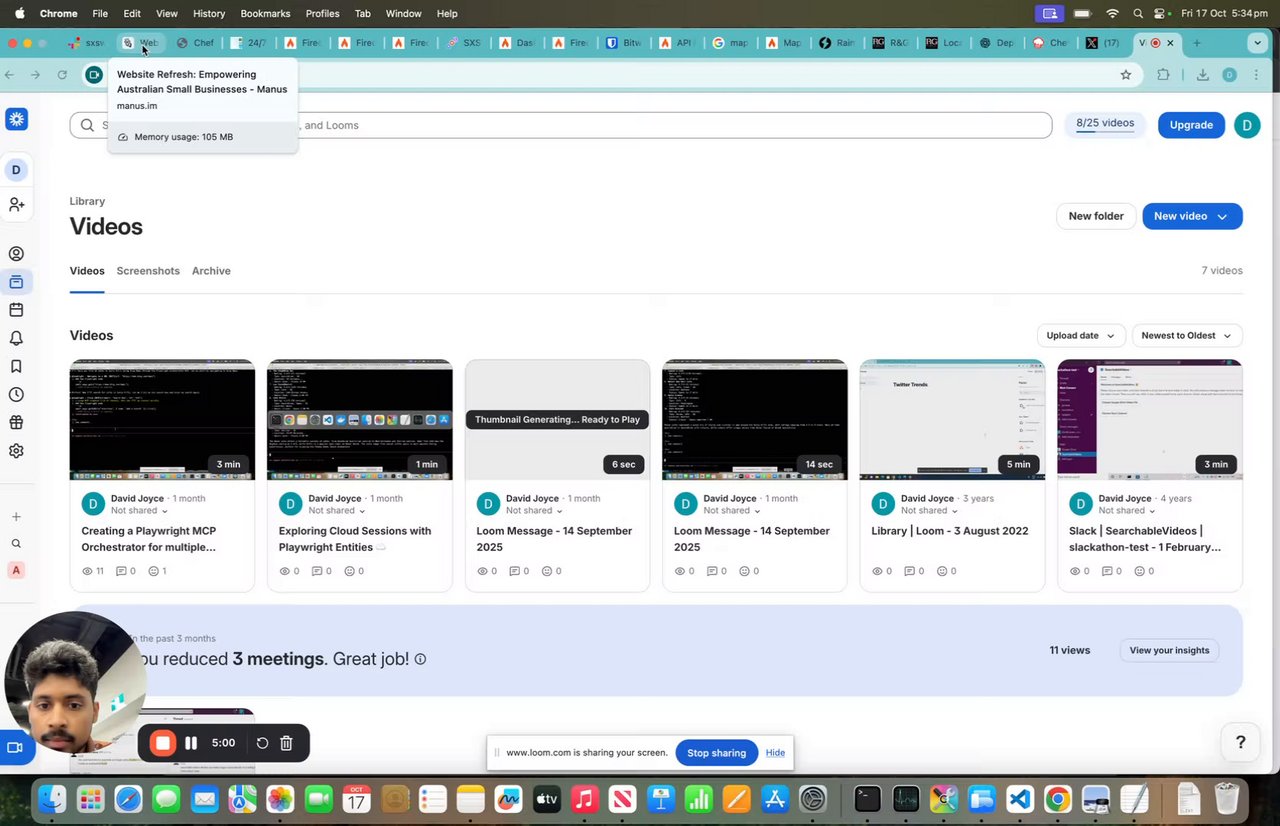This screenshot has width=1280, height=826.
Task: Click the 8/25 videos usage indicator
Action: (1105, 124)
